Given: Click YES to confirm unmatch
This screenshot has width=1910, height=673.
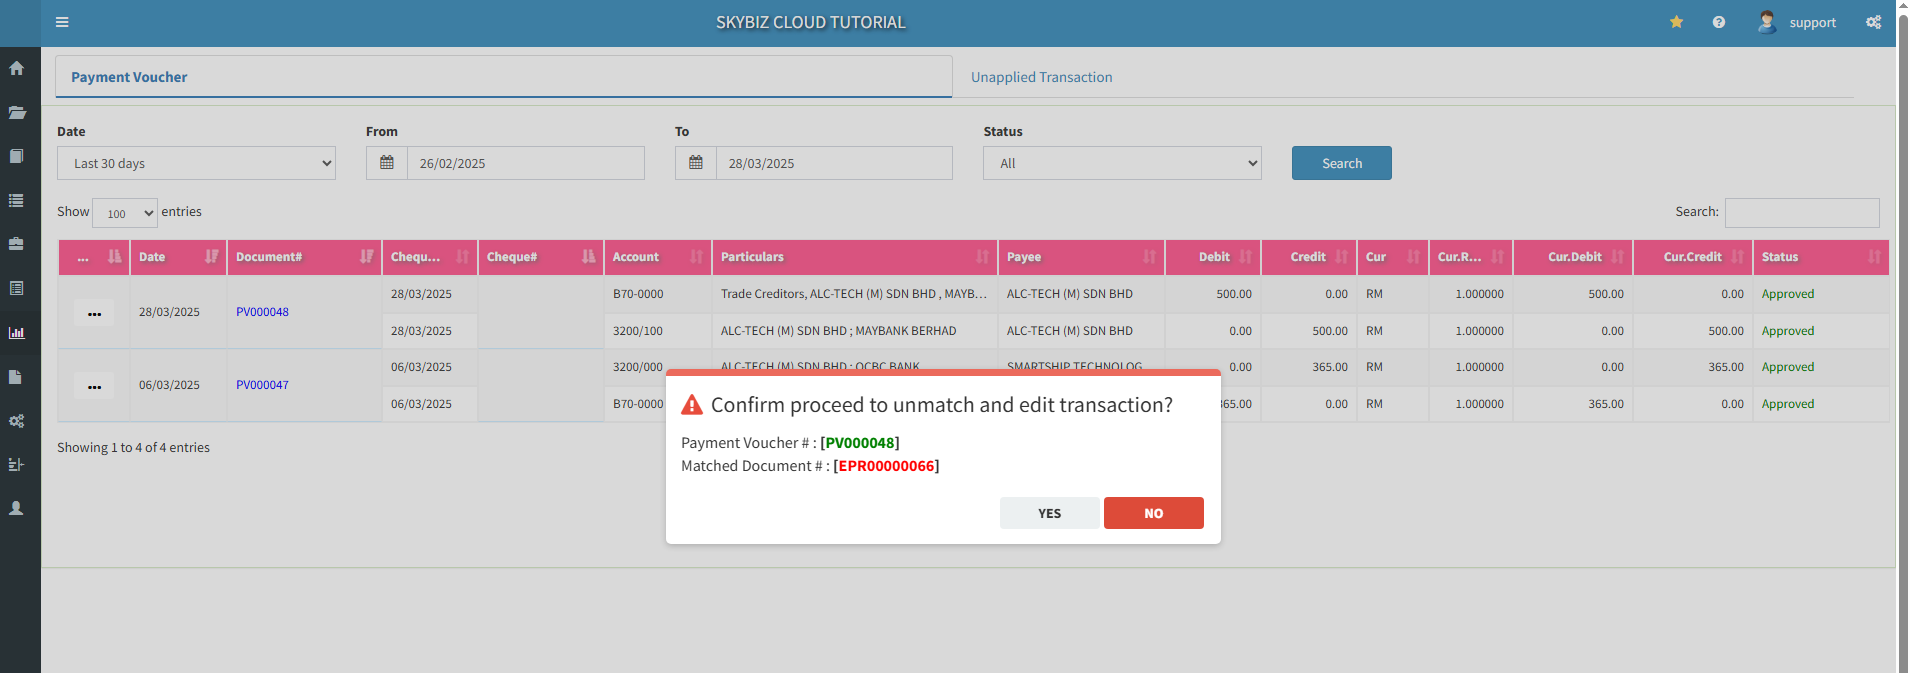Looking at the screenshot, I should [1049, 513].
